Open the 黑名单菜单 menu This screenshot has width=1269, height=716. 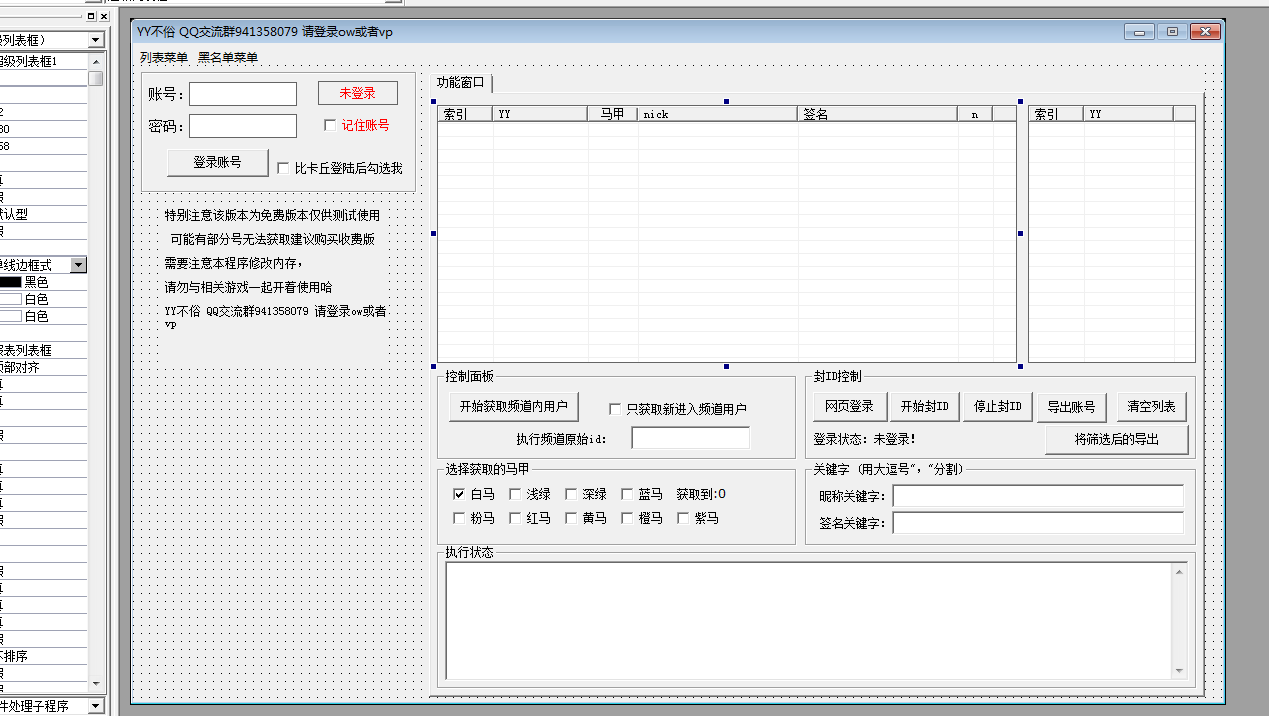click(228, 58)
